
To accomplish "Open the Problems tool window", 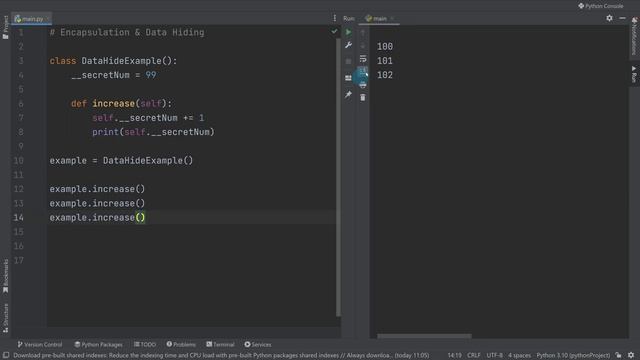I will pyautogui.click(x=181, y=344).
